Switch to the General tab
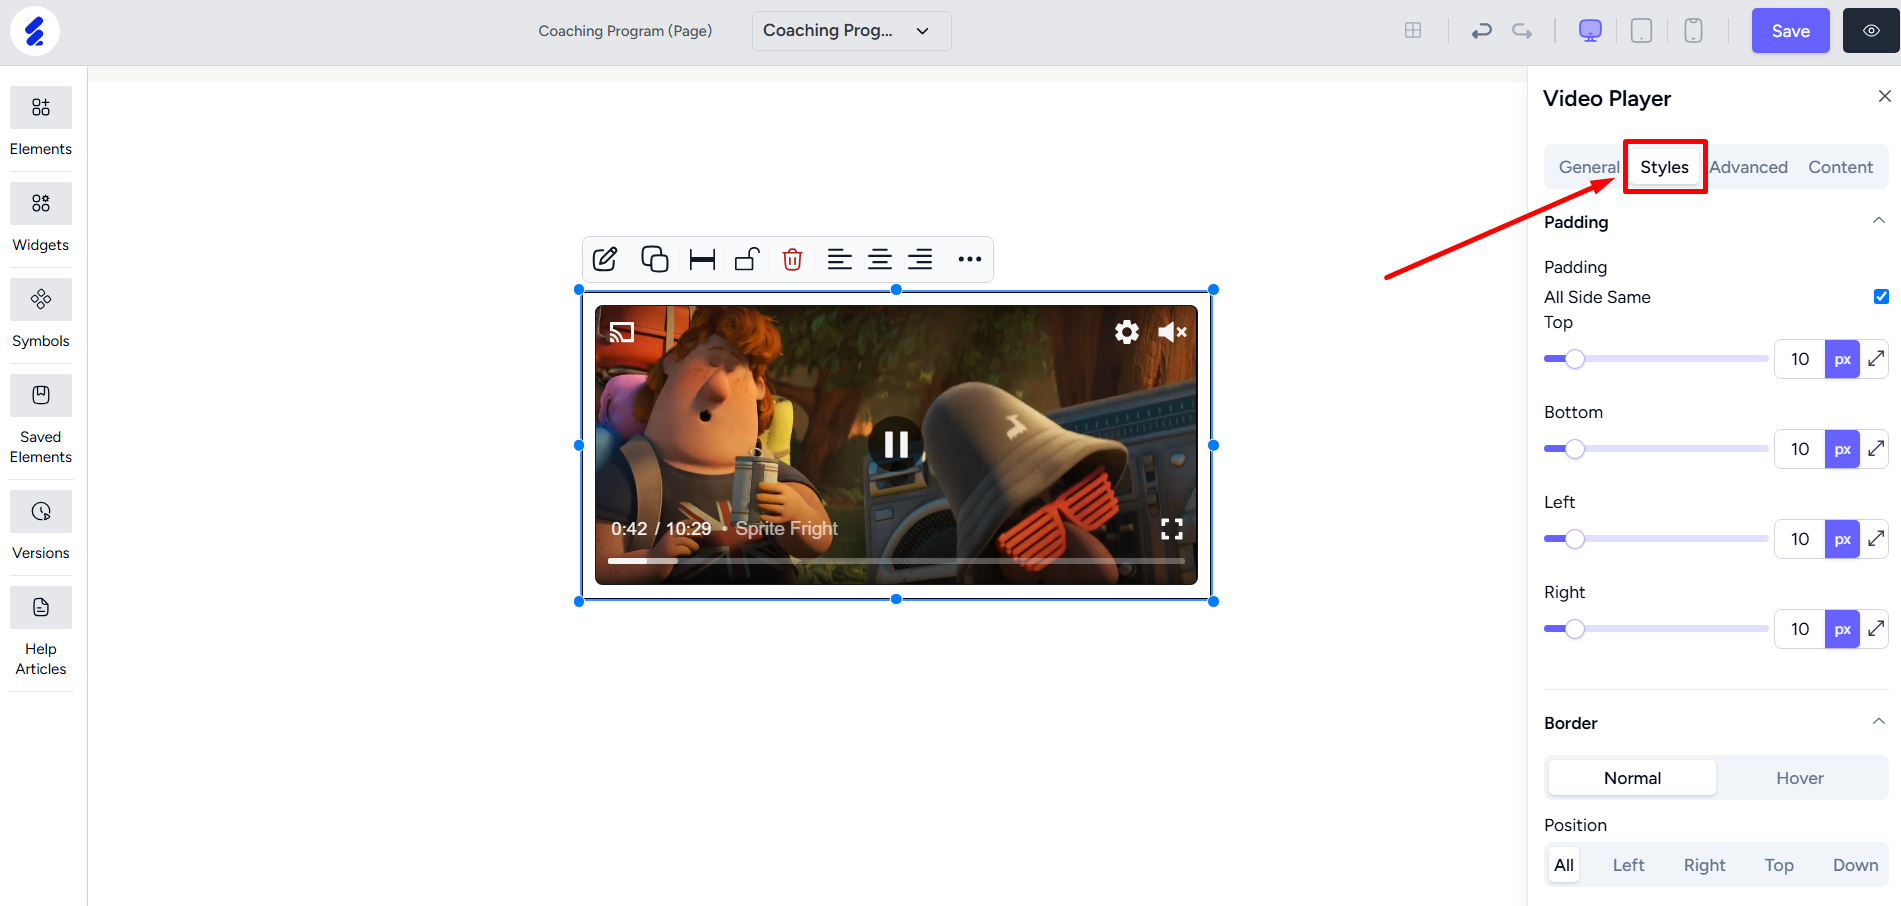This screenshot has height=906, width=1901. click(1589, 167)
